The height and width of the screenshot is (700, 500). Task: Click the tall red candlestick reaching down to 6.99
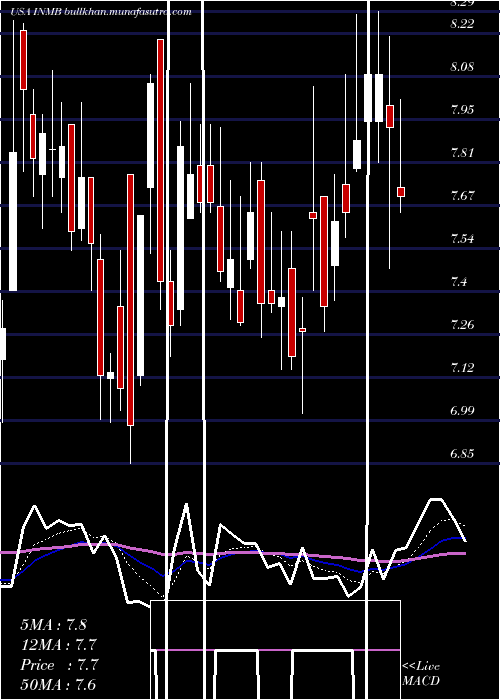coord(130,300)
